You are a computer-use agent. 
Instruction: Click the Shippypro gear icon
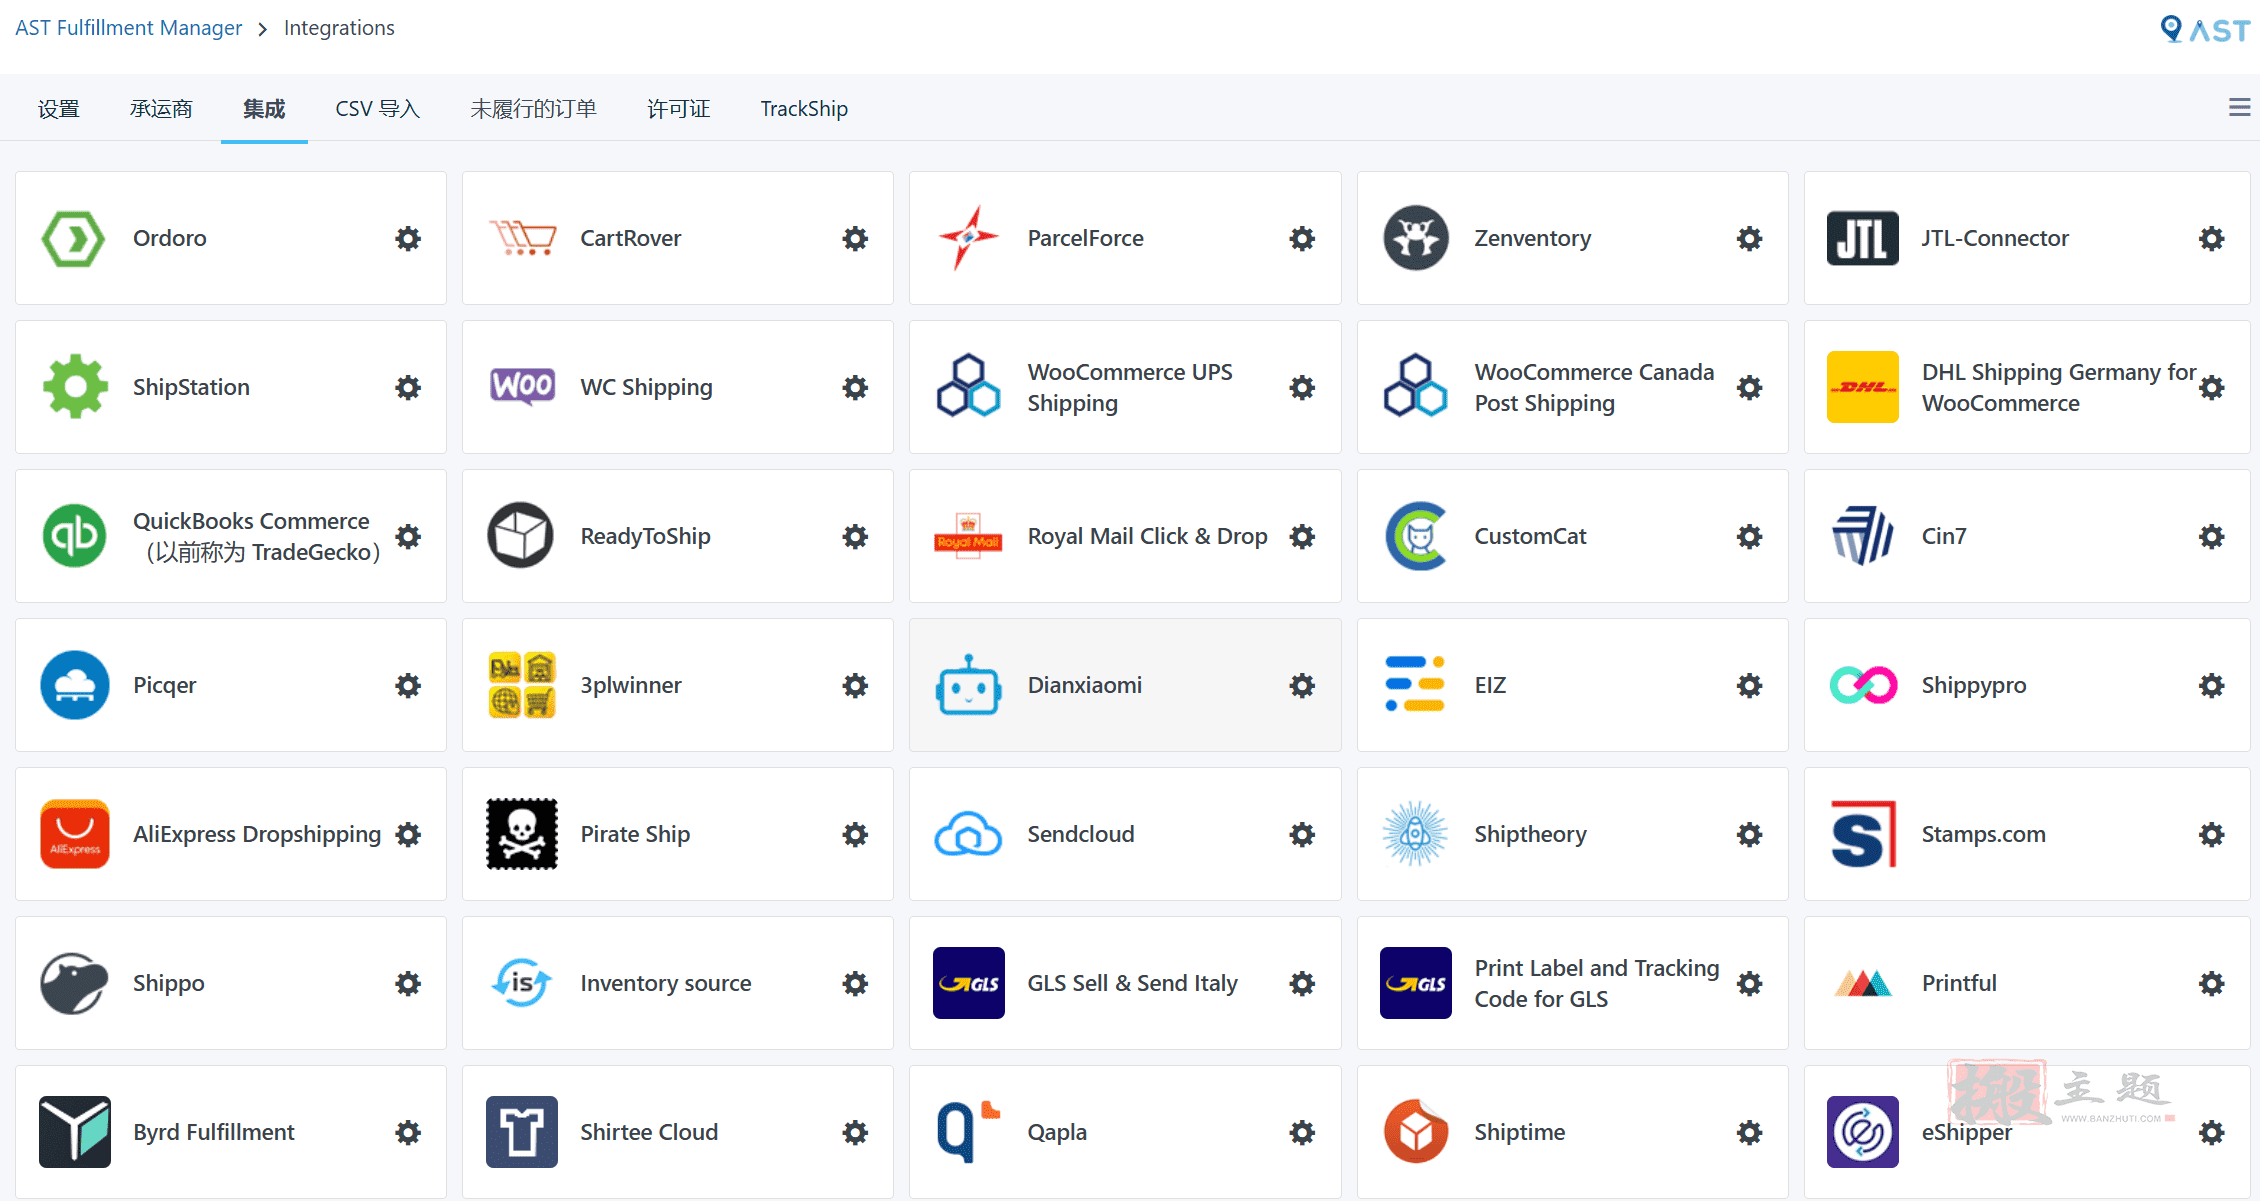pyautogui.click(x=2212, y=685)
